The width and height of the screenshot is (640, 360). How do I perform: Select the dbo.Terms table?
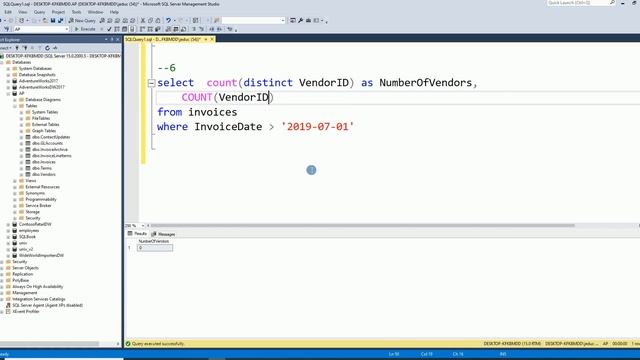coord(42,168)
